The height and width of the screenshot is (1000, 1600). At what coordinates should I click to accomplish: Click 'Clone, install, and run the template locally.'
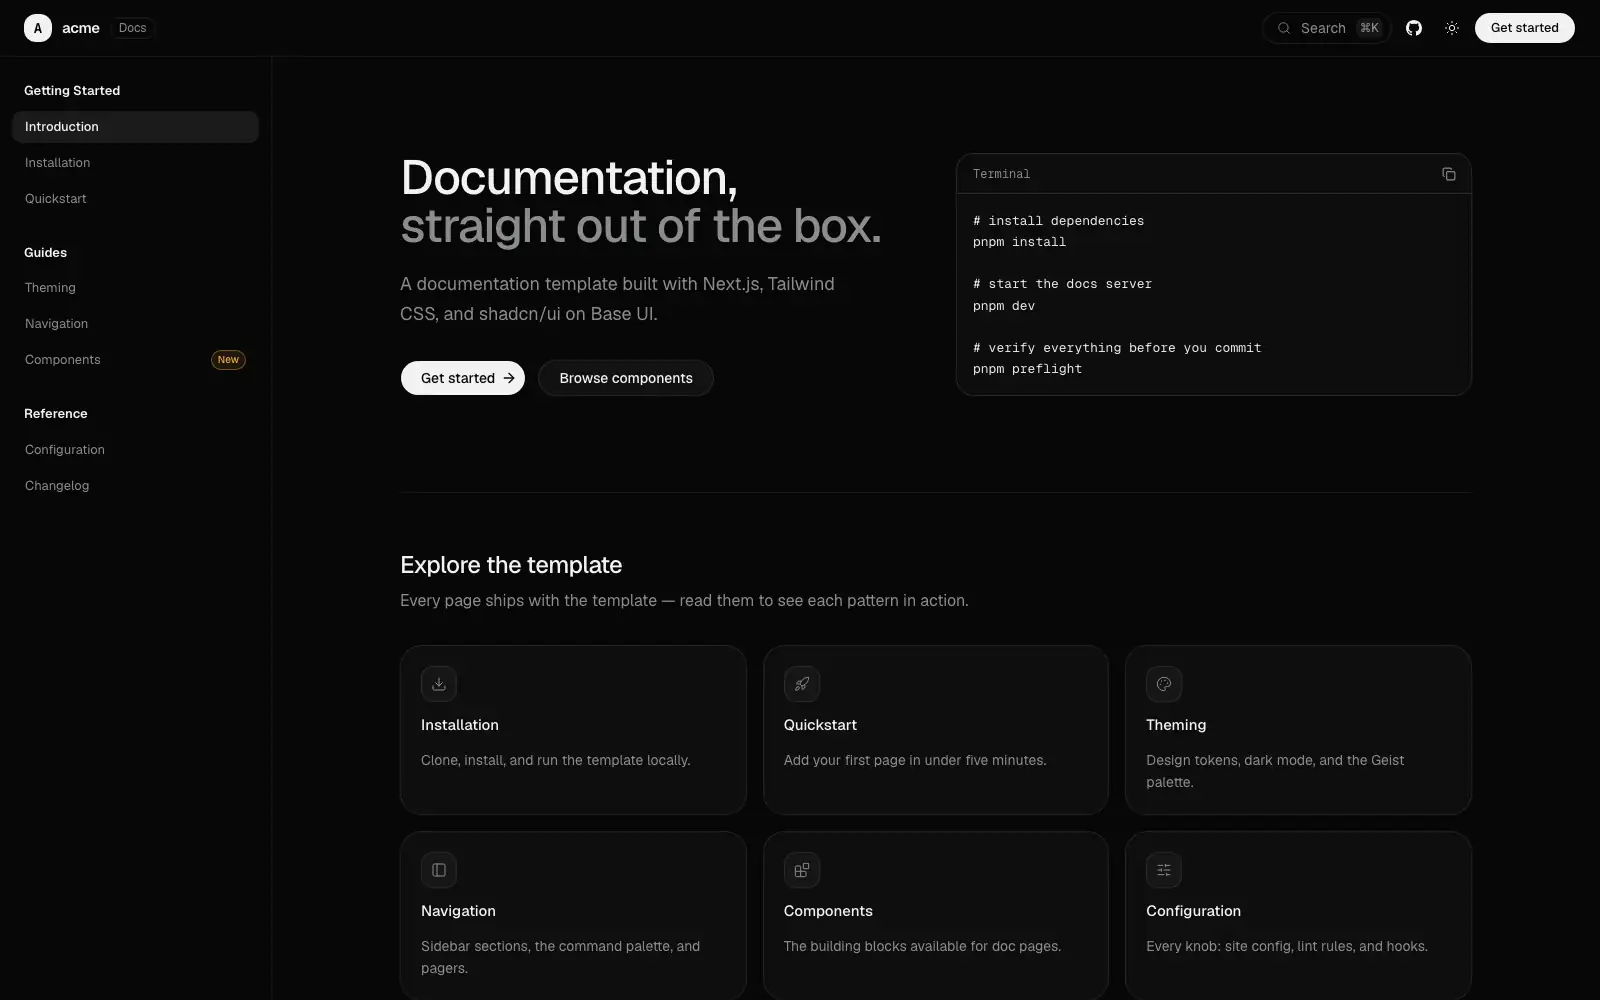point(556,760)
